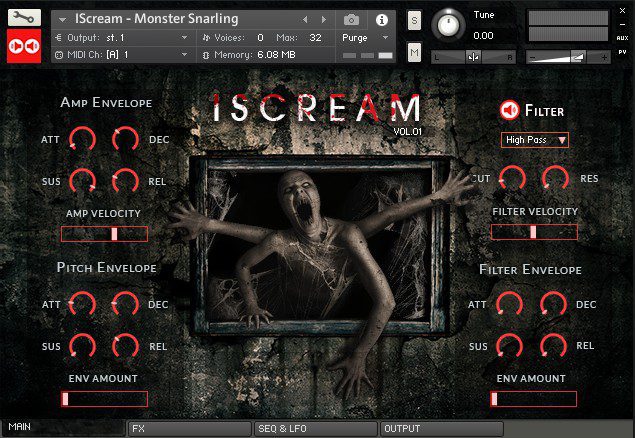Go to next instrument preset arrow
The height and width of the screenshot is (438, 635).
tap(324, 19)
